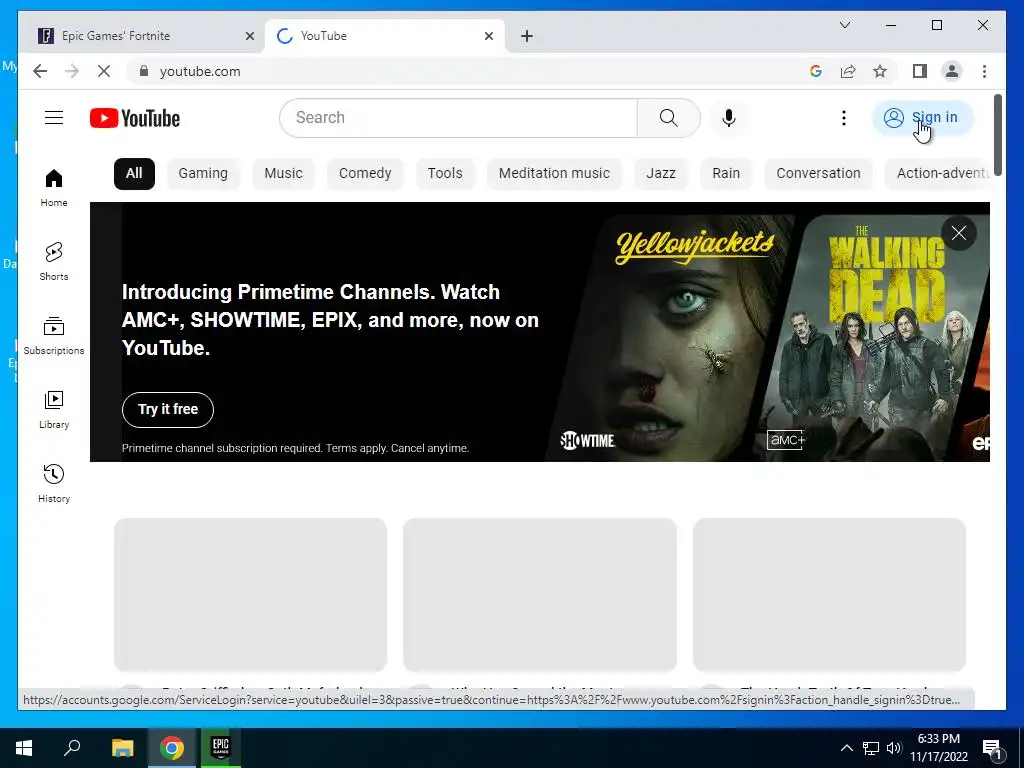This screenshot has height=768, width=1024.
Task: Select the All filter chip
Action: (134, 174)
